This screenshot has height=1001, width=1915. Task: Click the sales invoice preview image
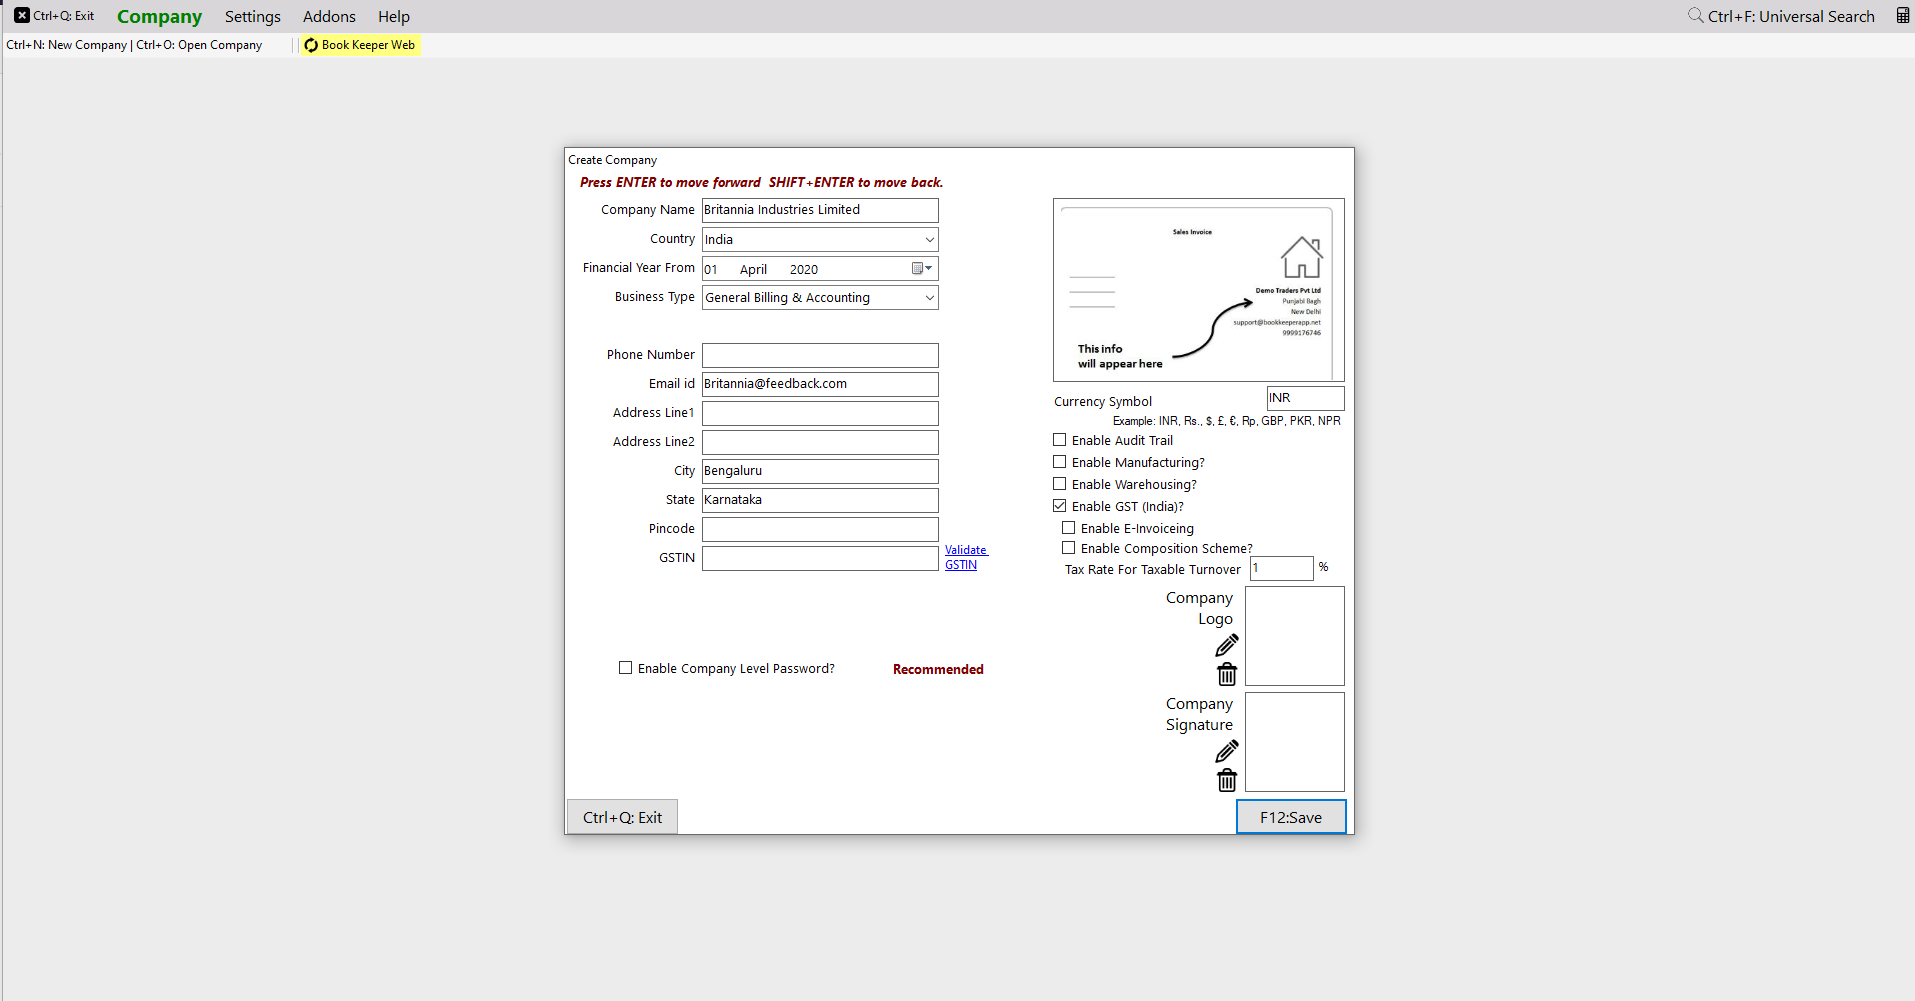click(x=1198, y=290)
